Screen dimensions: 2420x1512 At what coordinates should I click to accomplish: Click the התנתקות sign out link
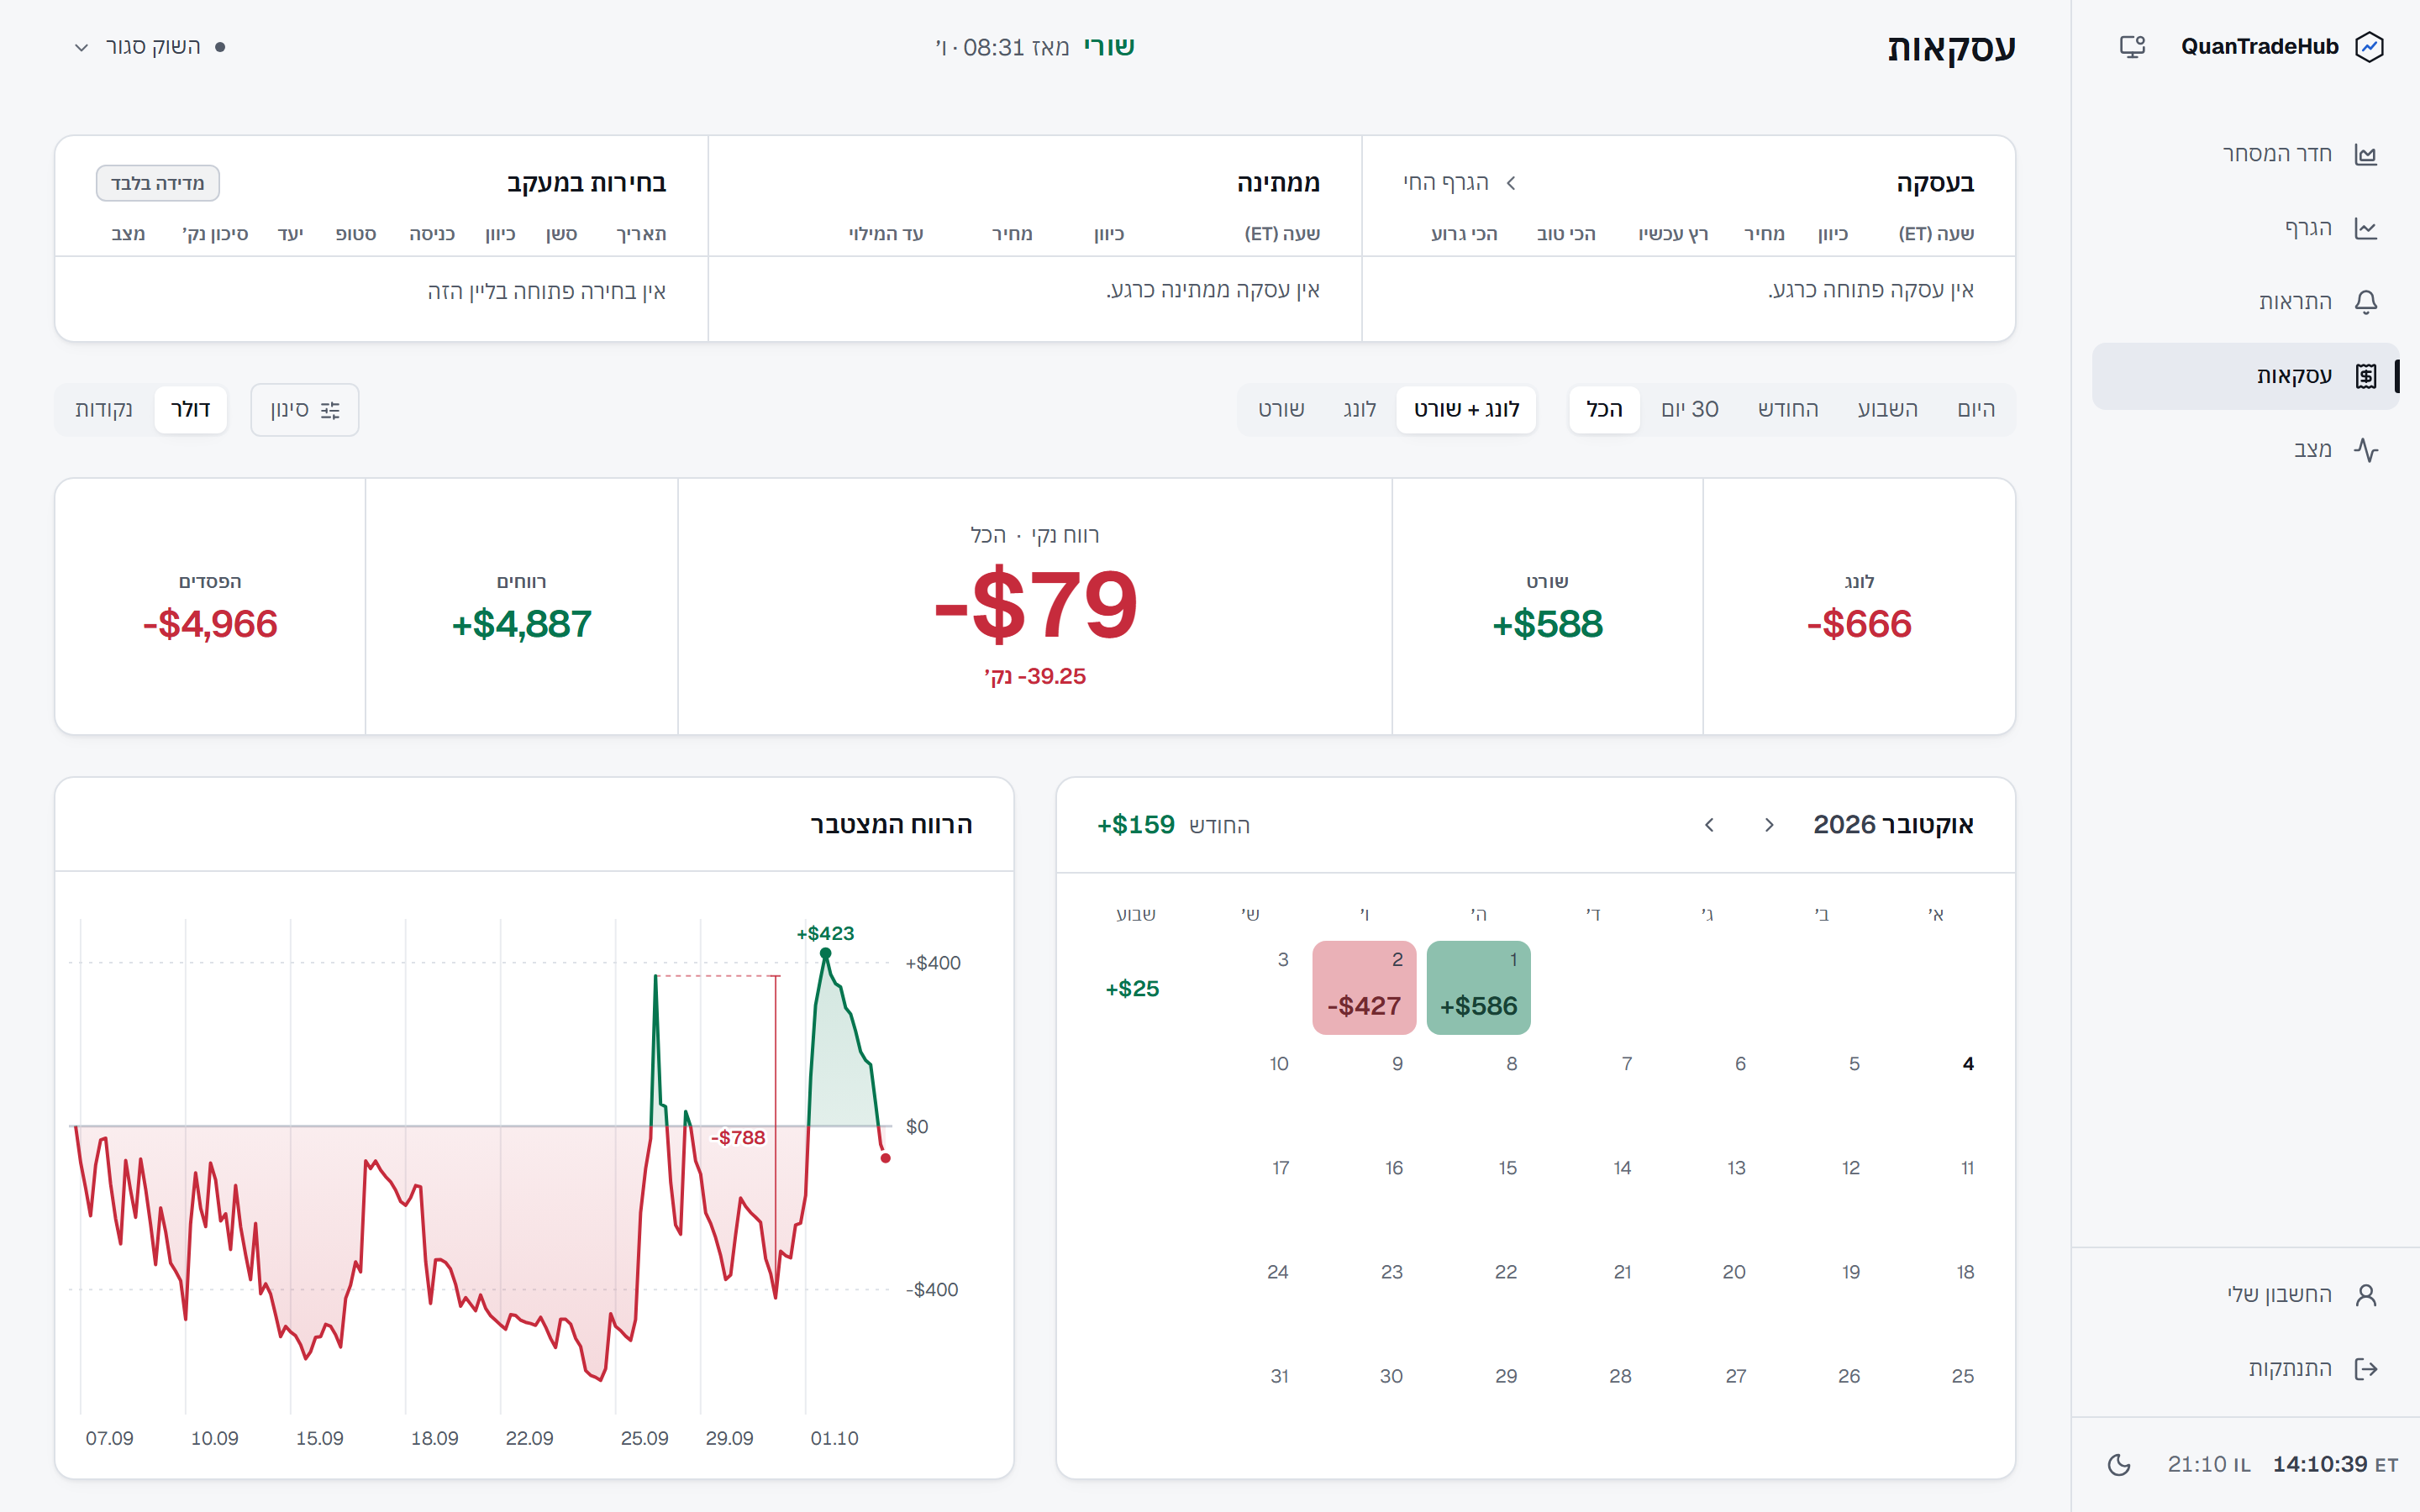[x=2245, y=1369]
